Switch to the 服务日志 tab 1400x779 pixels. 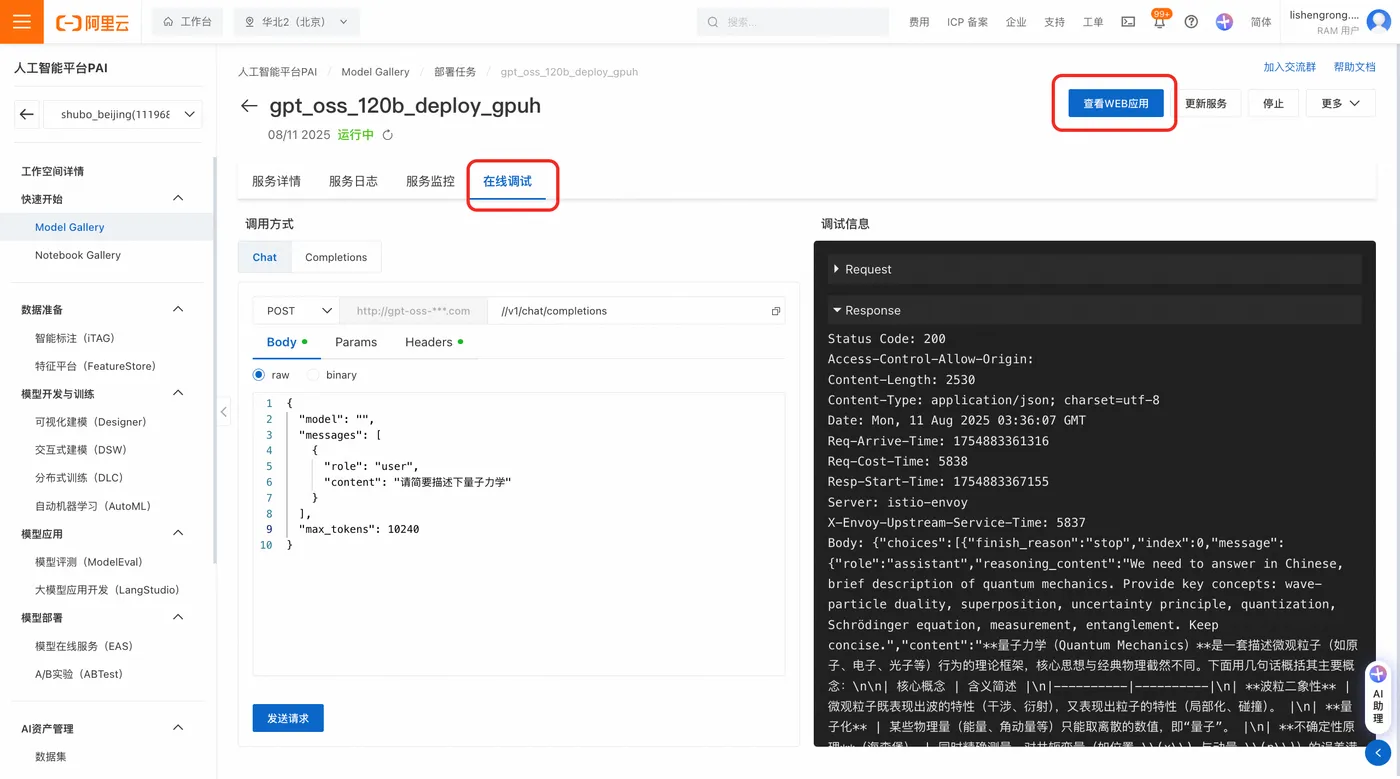(353, 181)
